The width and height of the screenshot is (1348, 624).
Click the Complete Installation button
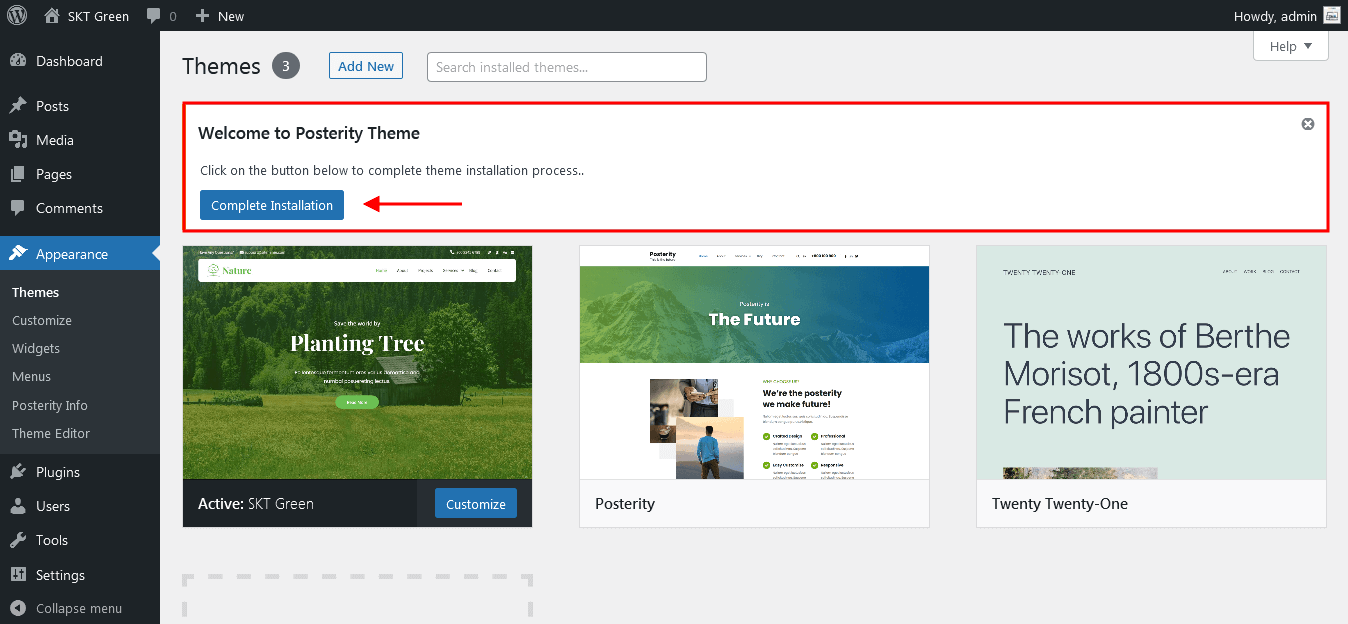click(272, 205)
